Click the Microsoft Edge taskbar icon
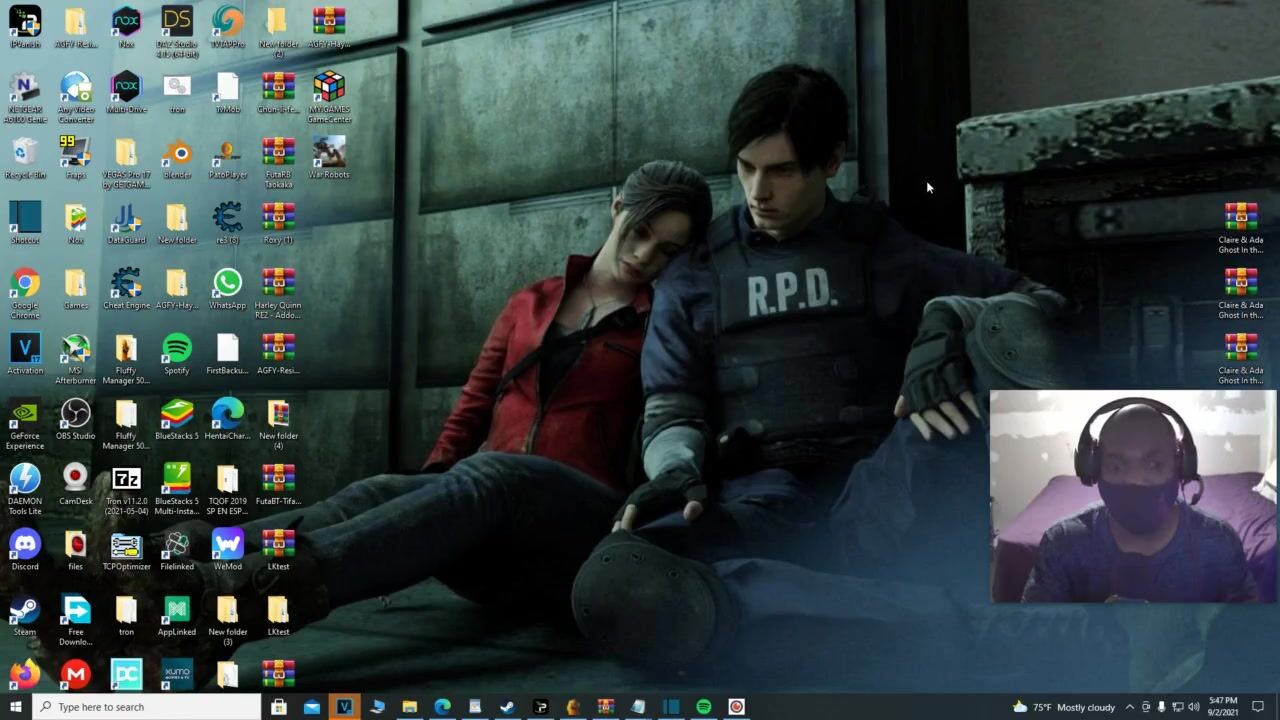This screenshot has height=720, width=1280. click(x=442, y=707)
